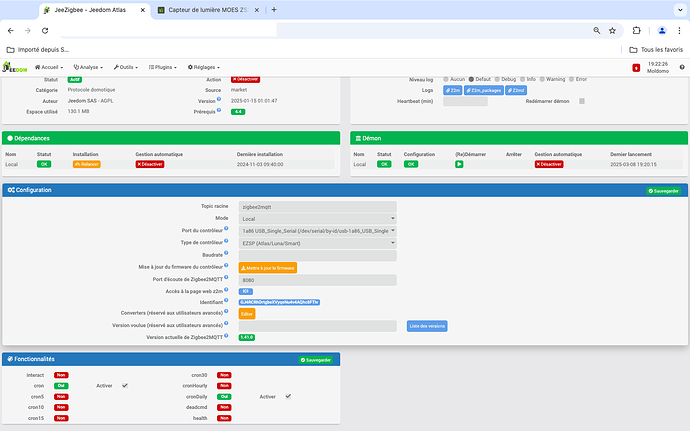Click Relancer dependencies button
This screenshot has height=431, width=690.
click(87, 164)
